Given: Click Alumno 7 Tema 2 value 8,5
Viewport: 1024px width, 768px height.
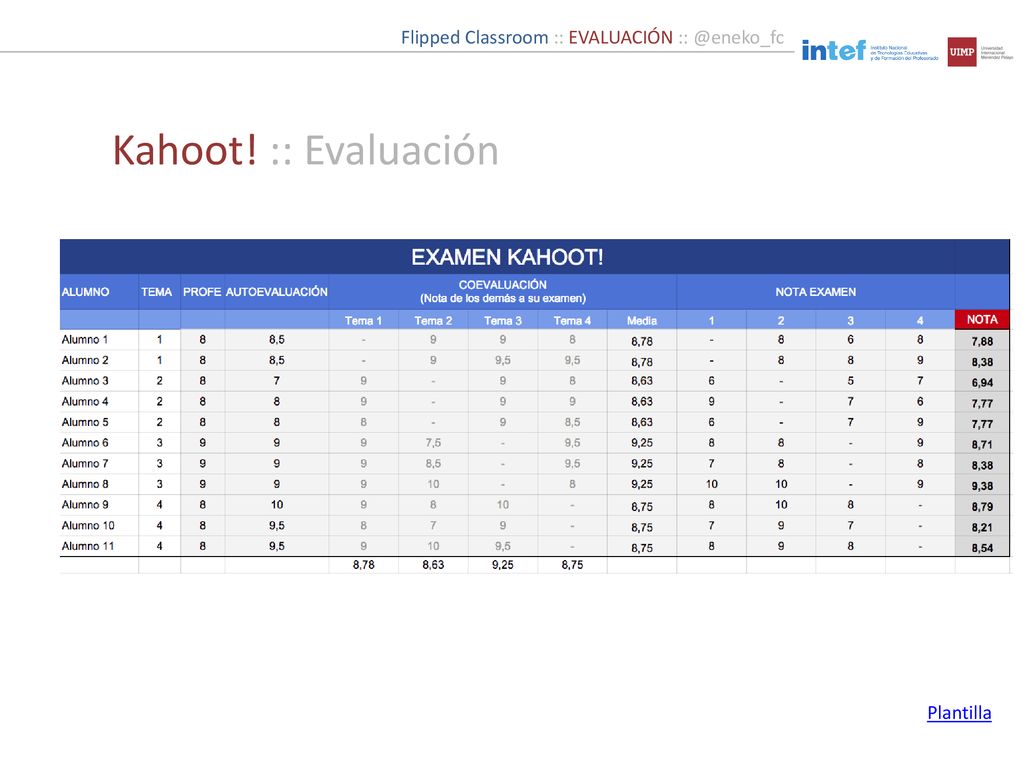Looking at the screenshot, I should pos(433,464).
